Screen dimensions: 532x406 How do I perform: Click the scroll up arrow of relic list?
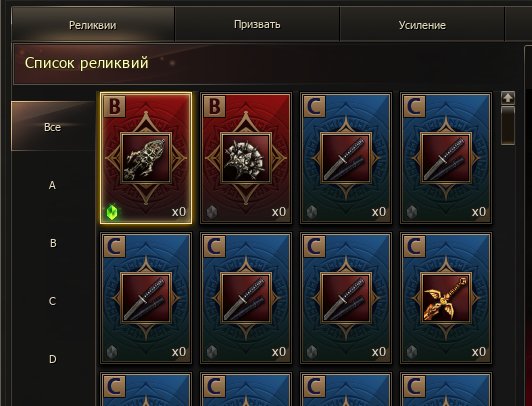(x=508, y=98)
